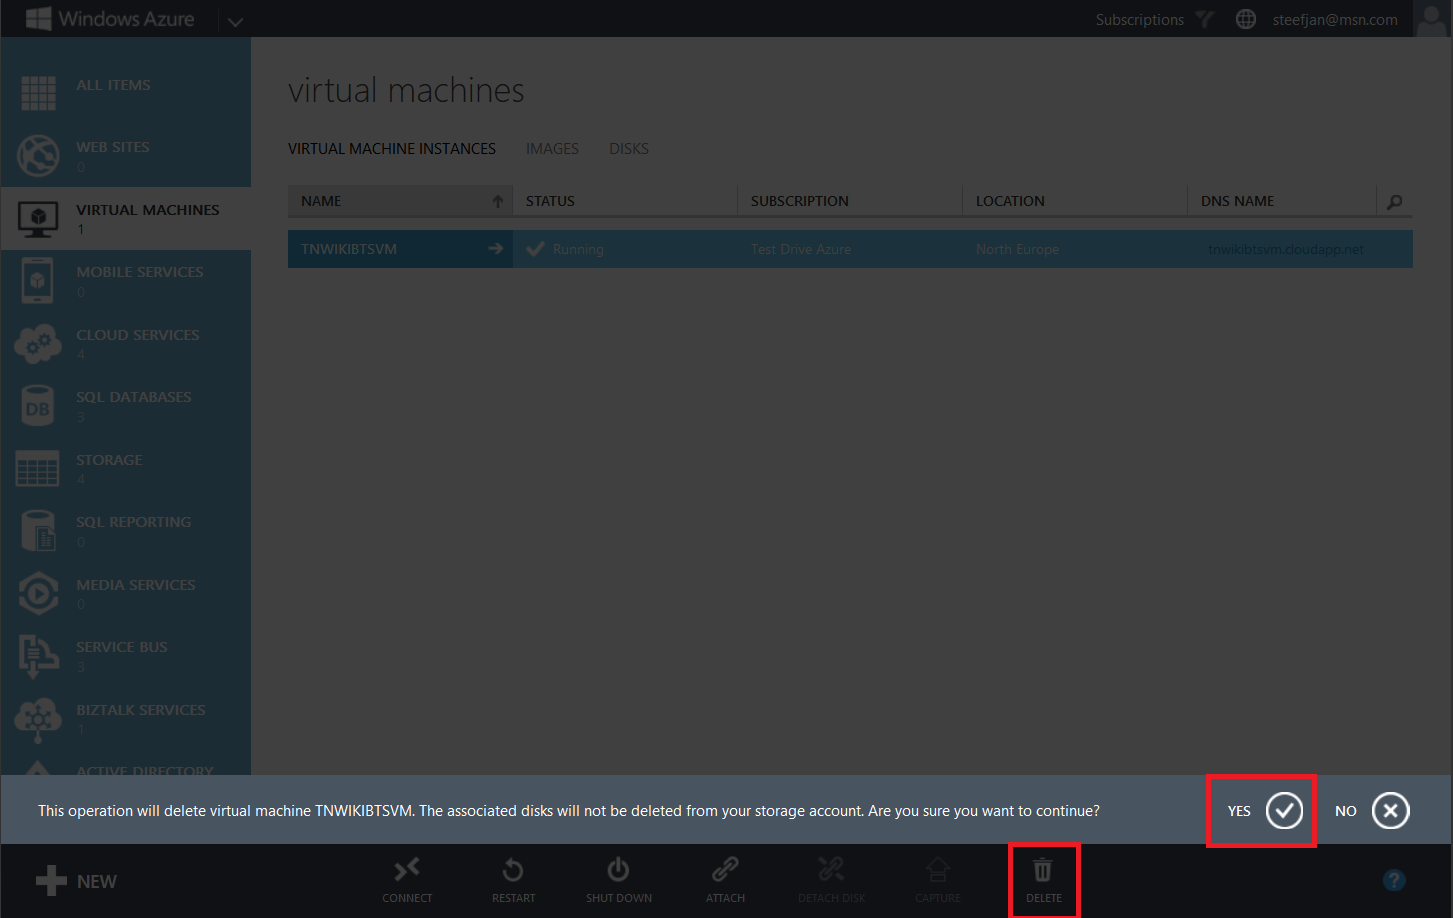1453x918 pixels.
Task: Sort the list by Name column
Action: pyautogui.click(x=400, y=201)
